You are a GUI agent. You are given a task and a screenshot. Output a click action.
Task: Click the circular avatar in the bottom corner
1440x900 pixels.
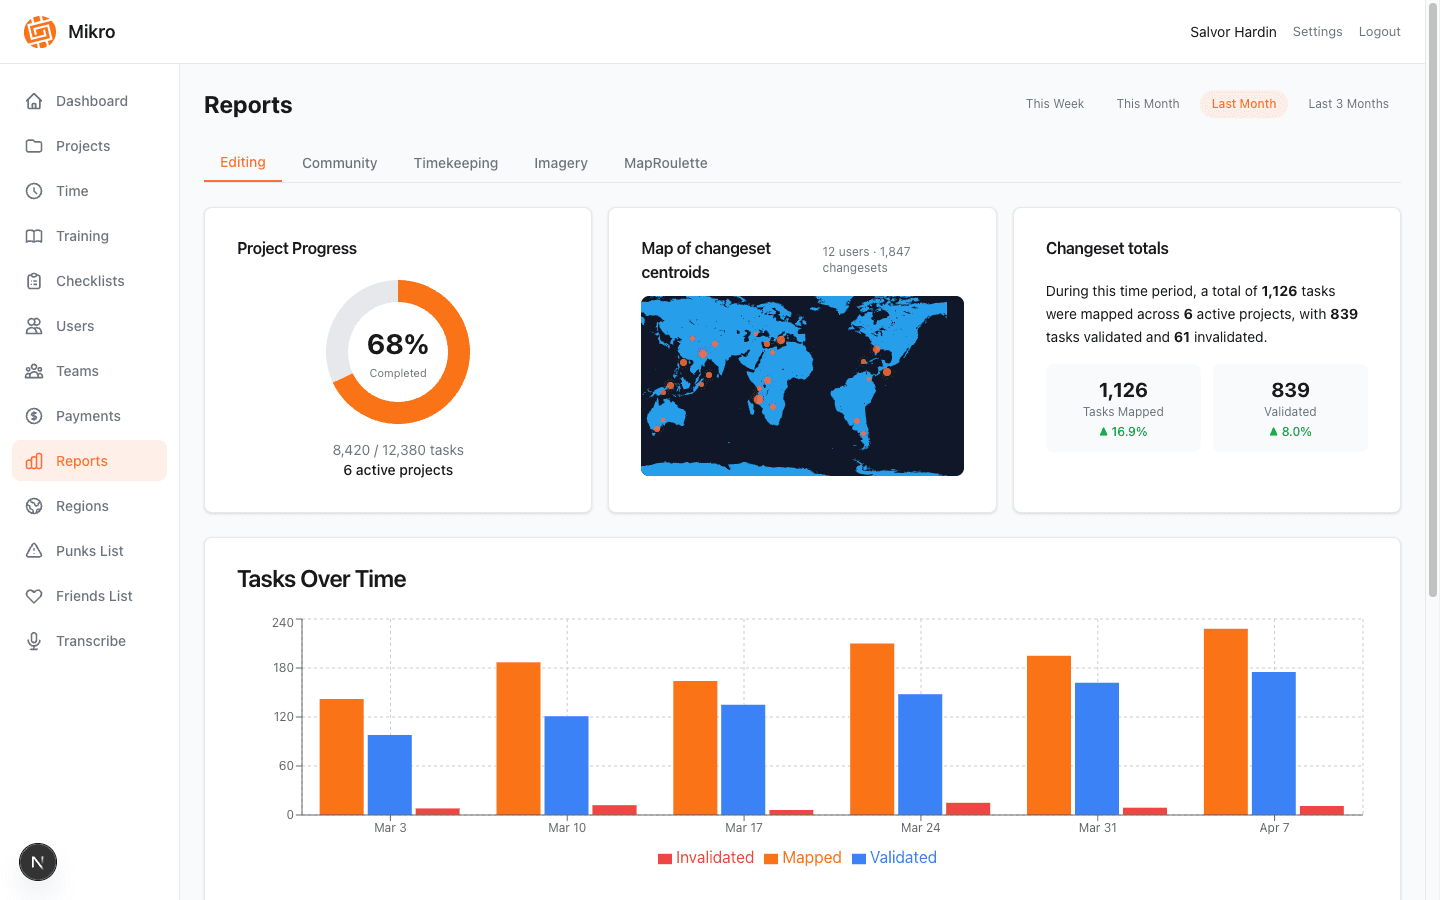click(x=37, y=861)
